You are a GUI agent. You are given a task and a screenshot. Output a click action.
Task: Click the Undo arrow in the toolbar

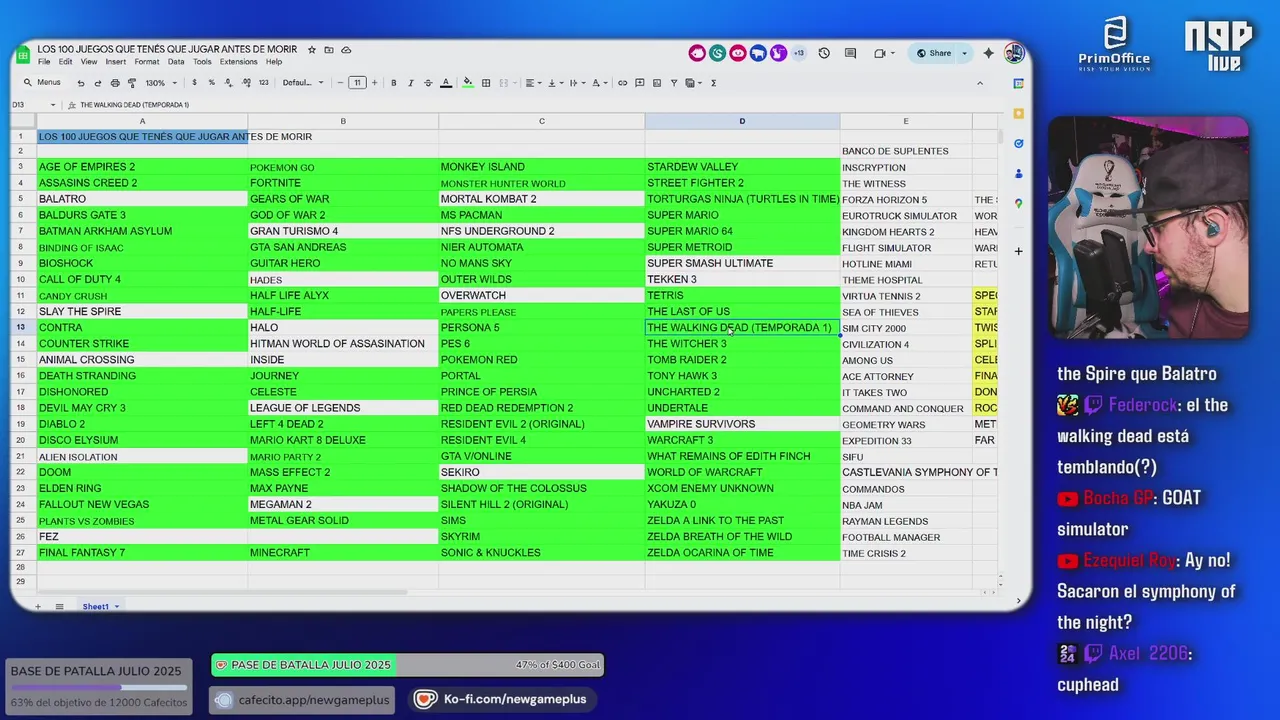[81, 83]
